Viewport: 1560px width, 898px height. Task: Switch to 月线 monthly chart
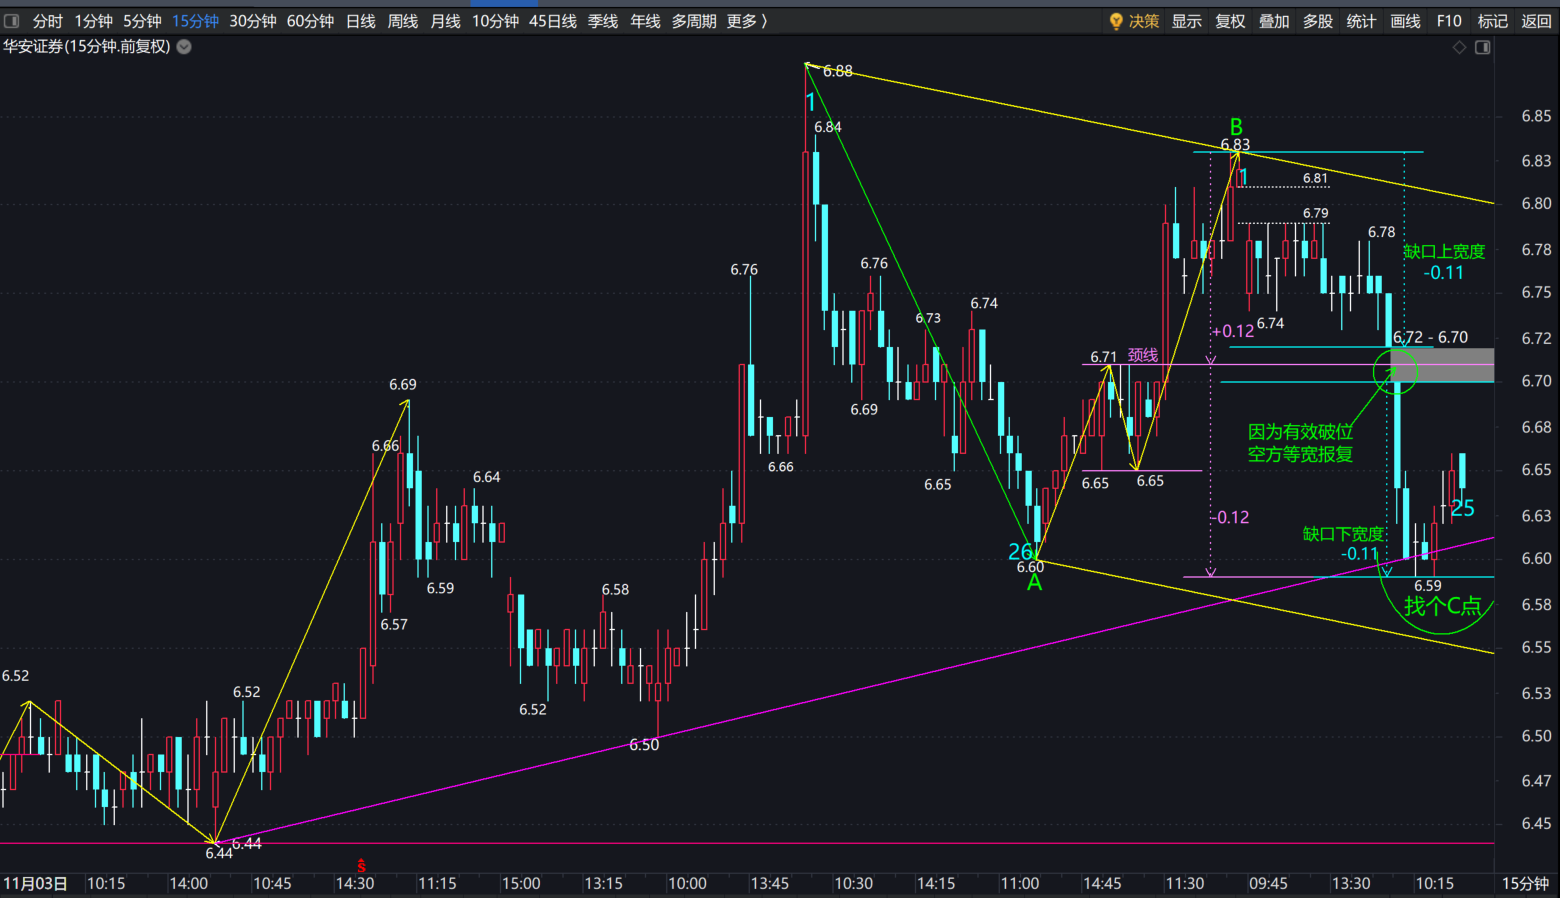pyautogui.click(x=445, y=21)
